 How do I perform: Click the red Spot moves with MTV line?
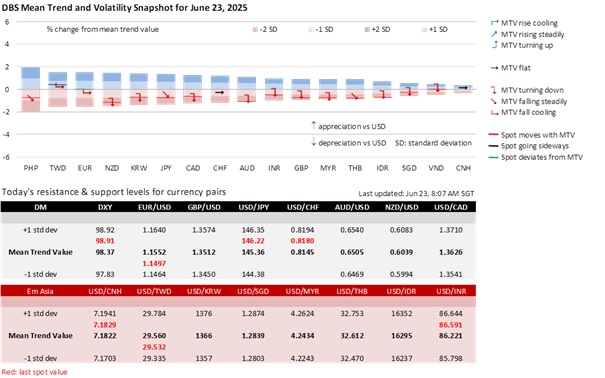click(493, 135)
